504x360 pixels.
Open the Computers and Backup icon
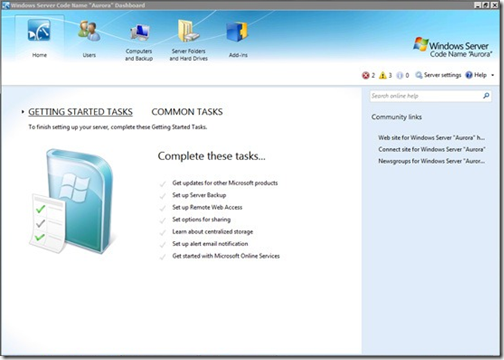pyautogui.click(x=139, y=32)
